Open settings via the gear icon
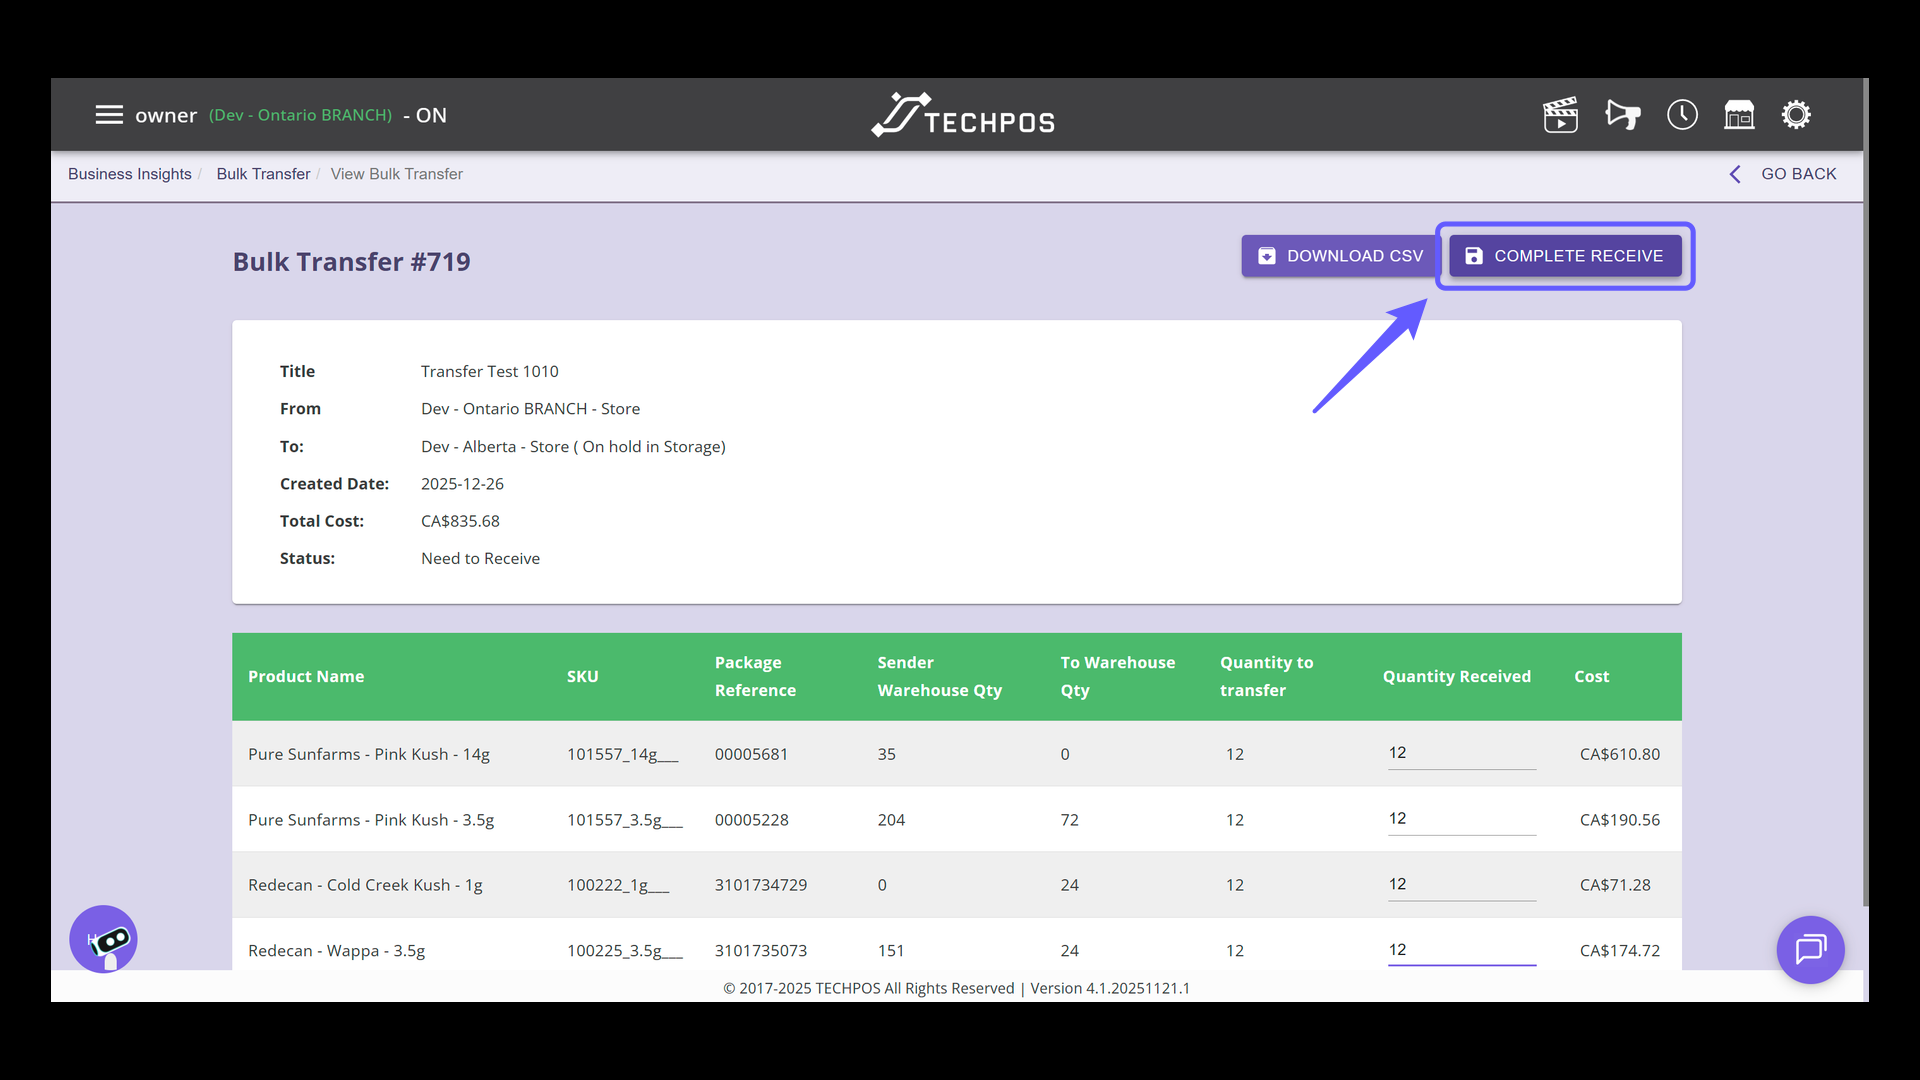1920x1080 pixels. click(1797, 114)
